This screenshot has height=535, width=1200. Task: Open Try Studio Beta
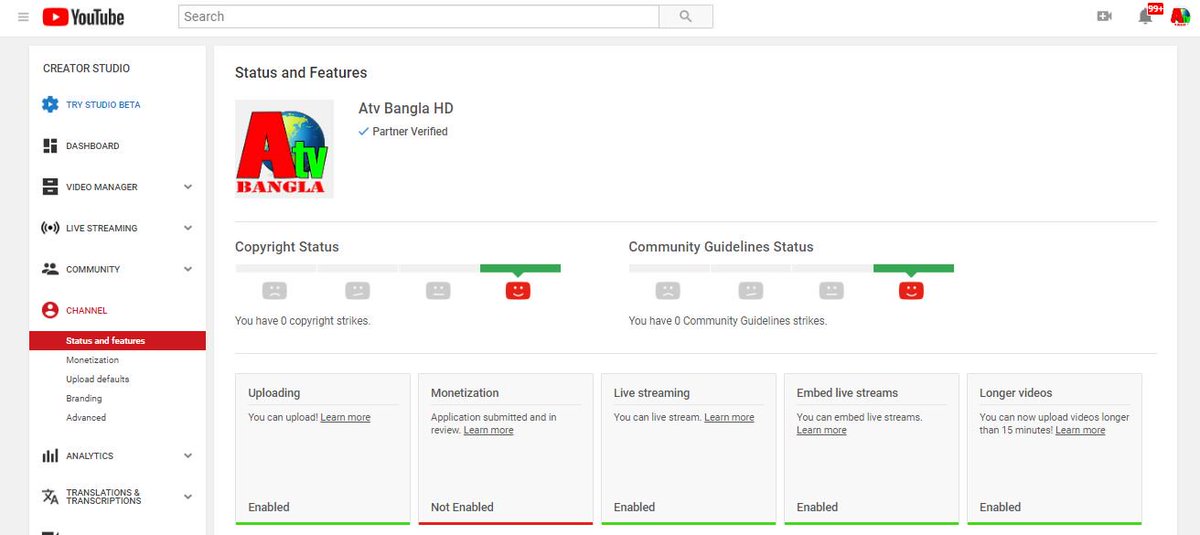[103, 105]
